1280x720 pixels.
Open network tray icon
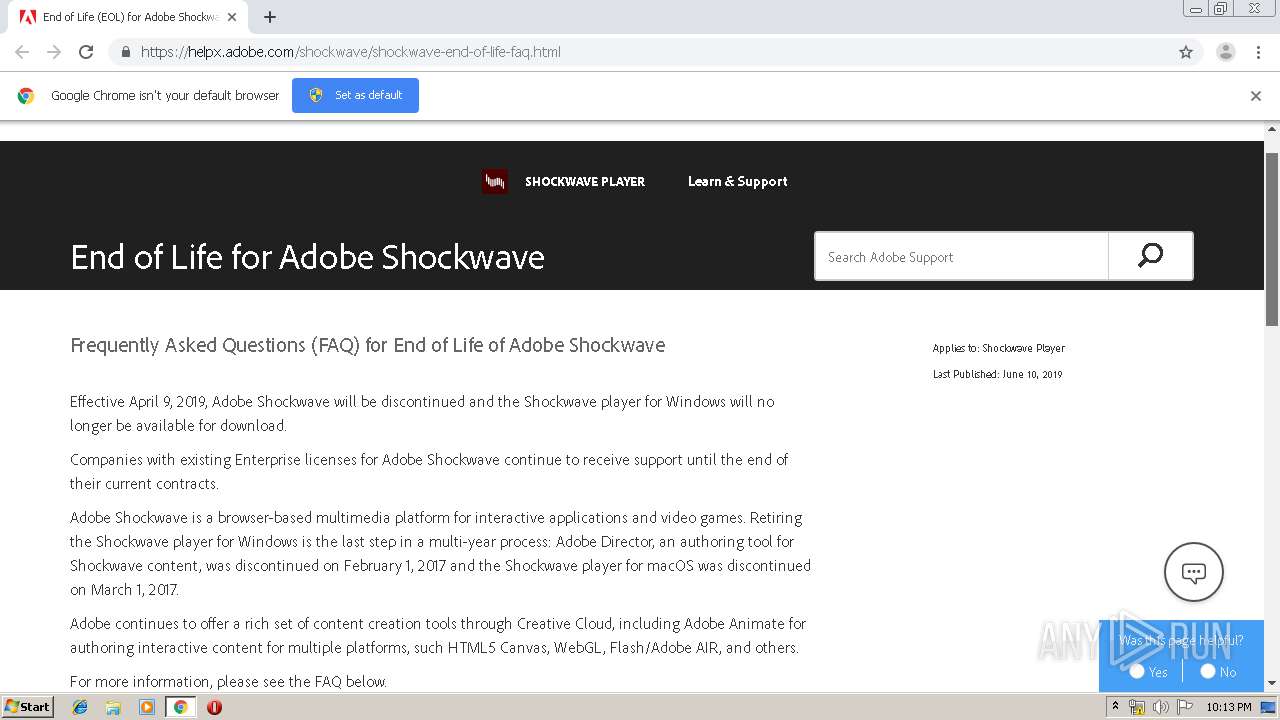[1137, 707]
